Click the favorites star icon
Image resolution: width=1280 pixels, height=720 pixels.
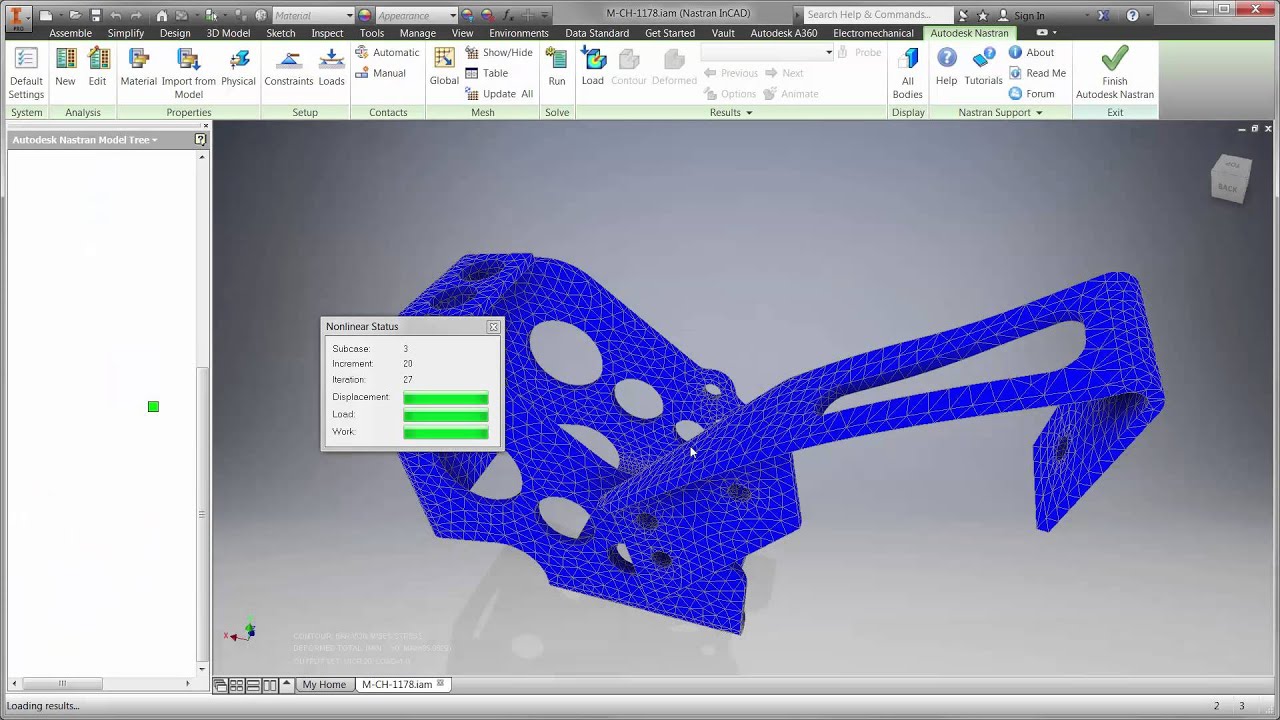[983, 15]
